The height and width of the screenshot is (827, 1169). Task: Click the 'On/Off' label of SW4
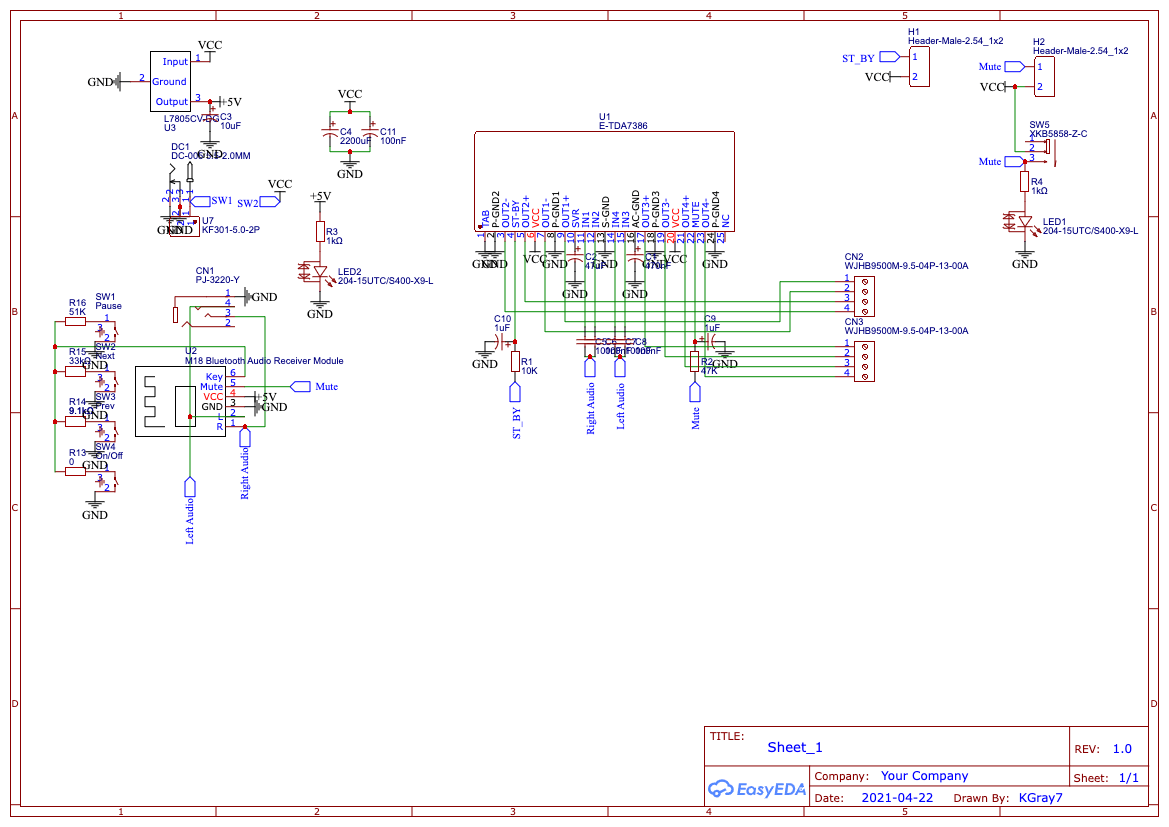[109, 456]
